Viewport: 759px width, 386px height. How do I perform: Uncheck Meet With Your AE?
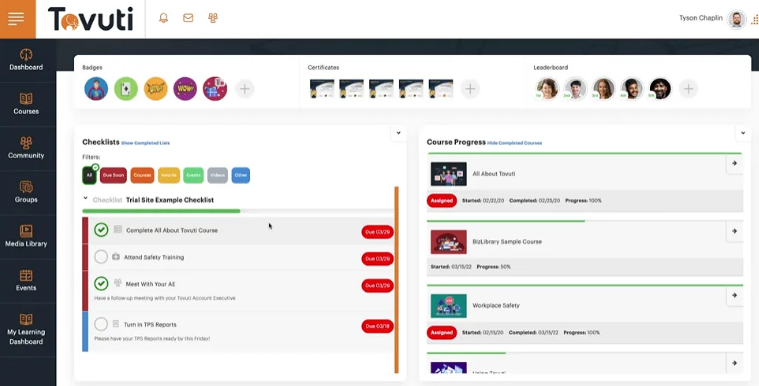pos(101,283)
